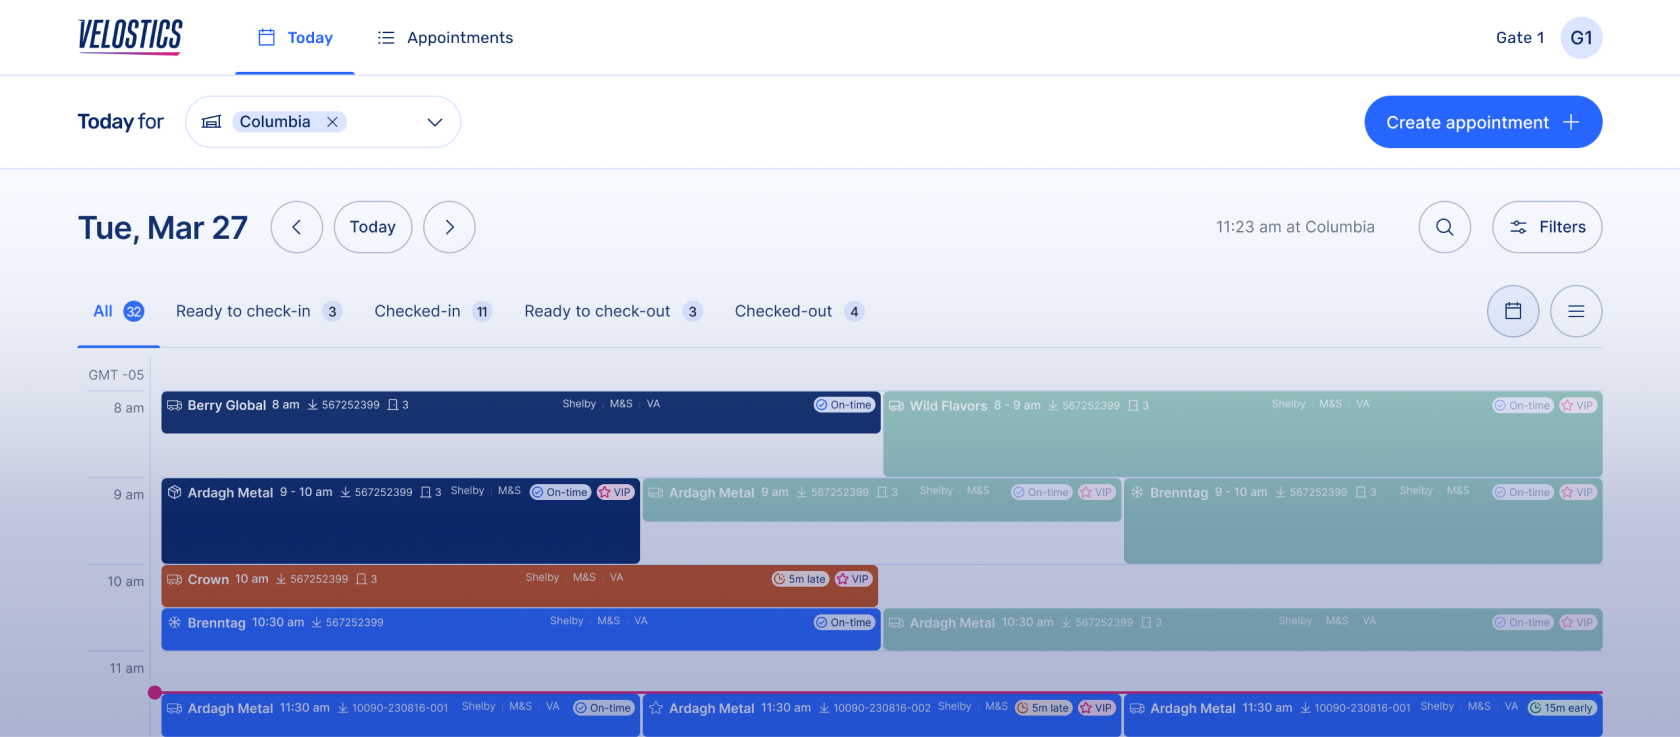
Task: Open Ardagh Metal 11:30 am 15m early appointment
Action: pyautogui.click(x=1363, y=715)
